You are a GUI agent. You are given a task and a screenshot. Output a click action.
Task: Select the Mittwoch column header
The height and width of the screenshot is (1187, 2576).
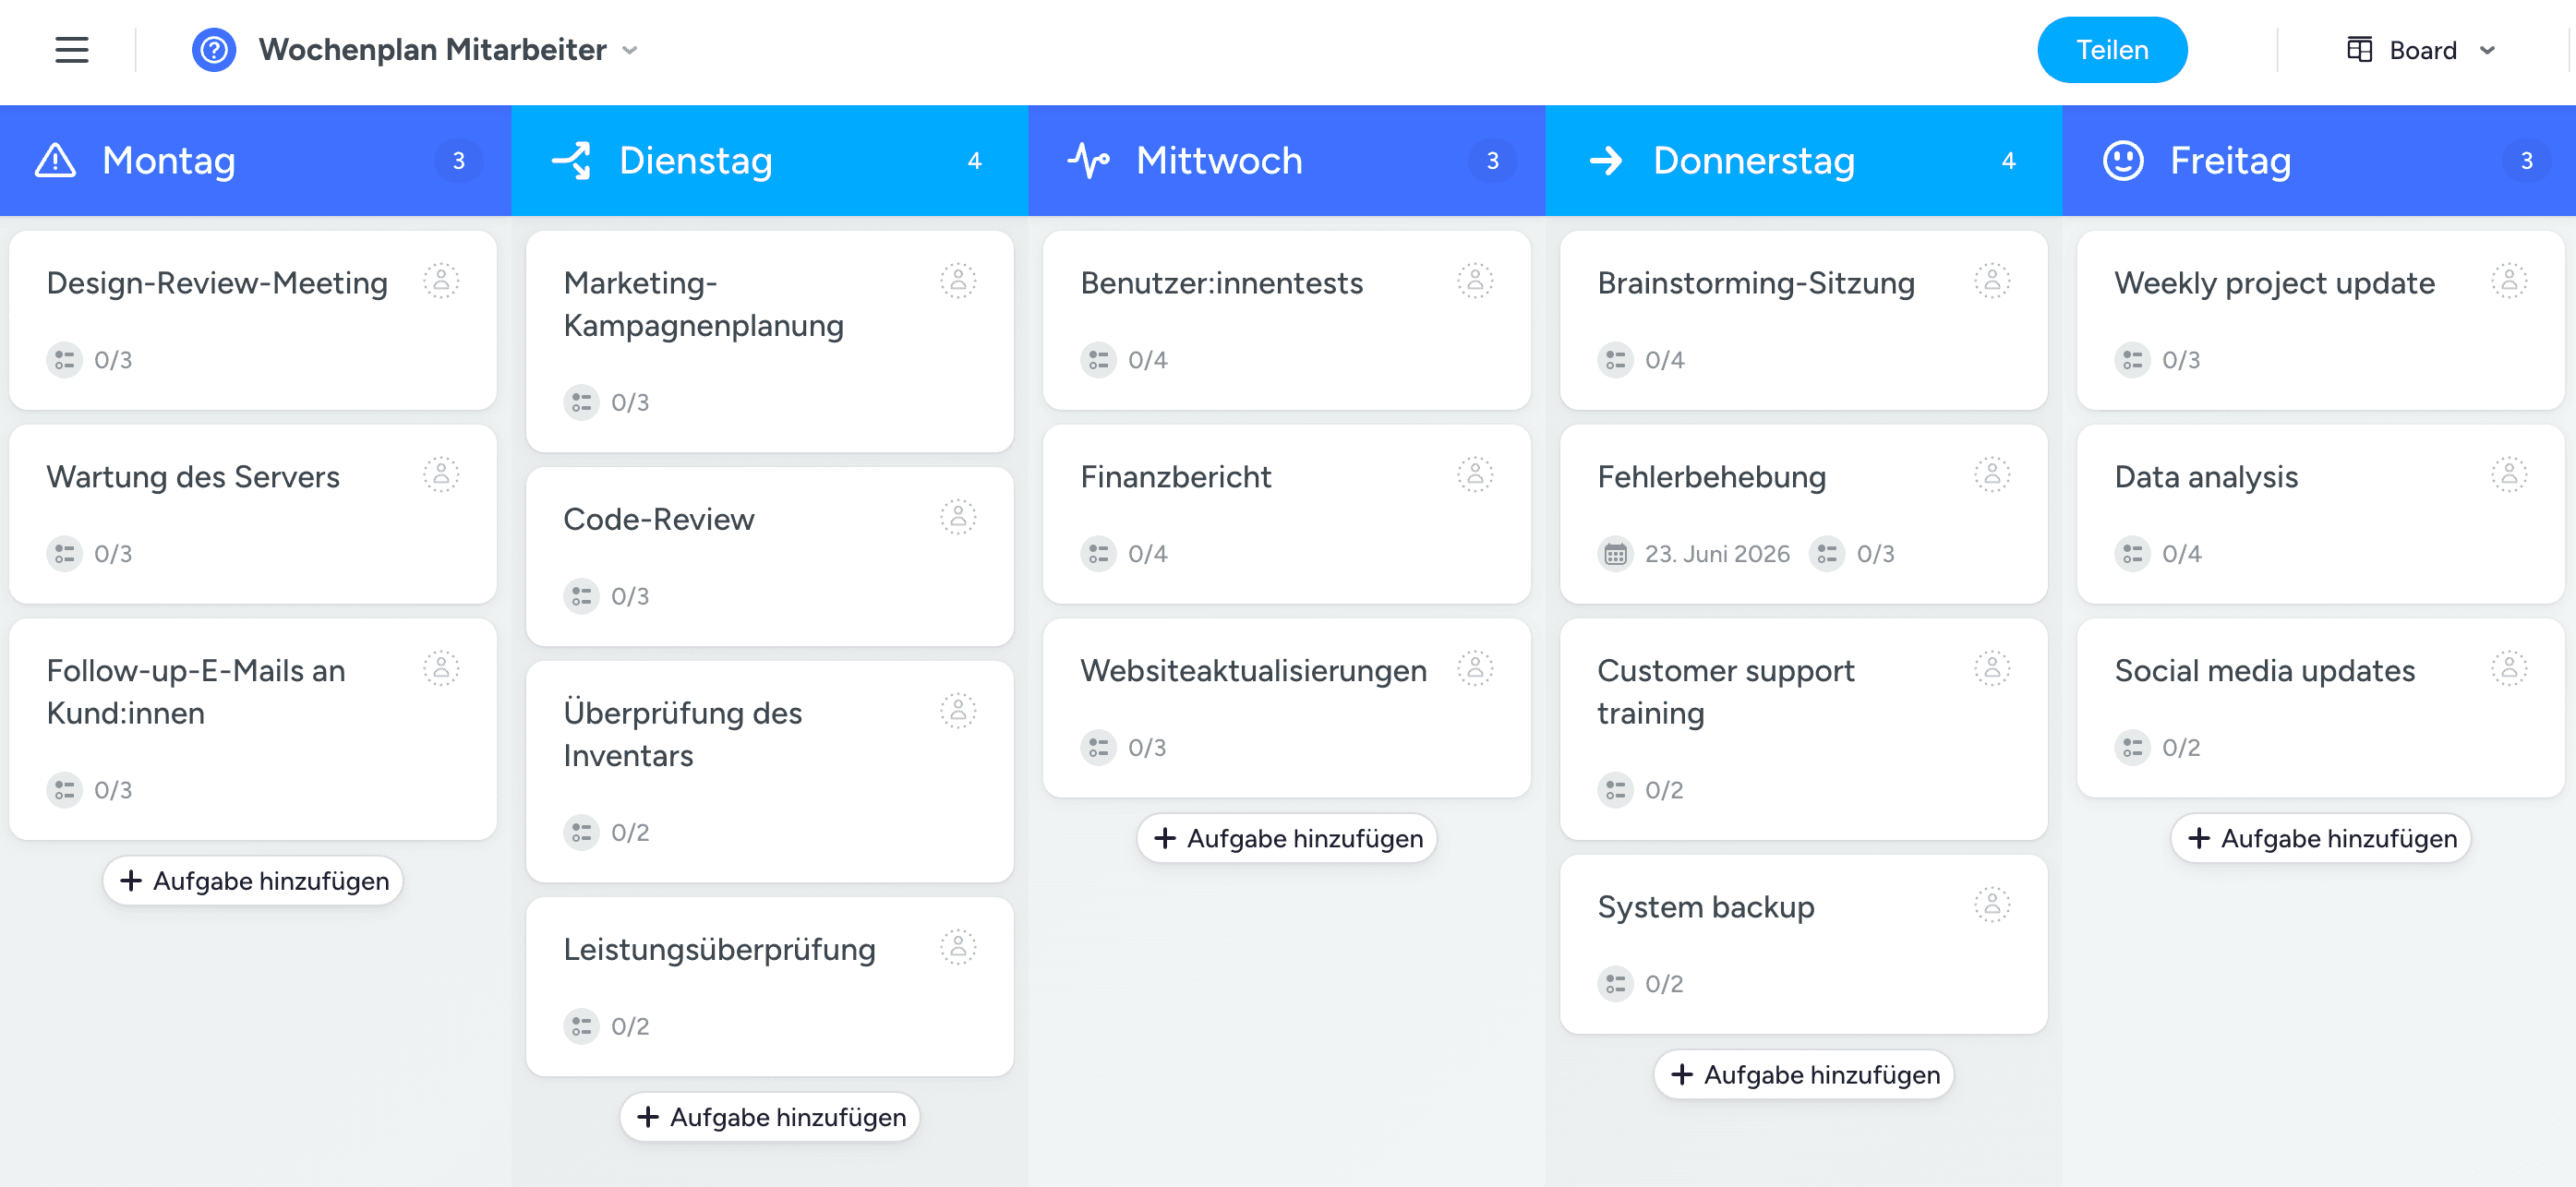click(x=1218, y=161)
